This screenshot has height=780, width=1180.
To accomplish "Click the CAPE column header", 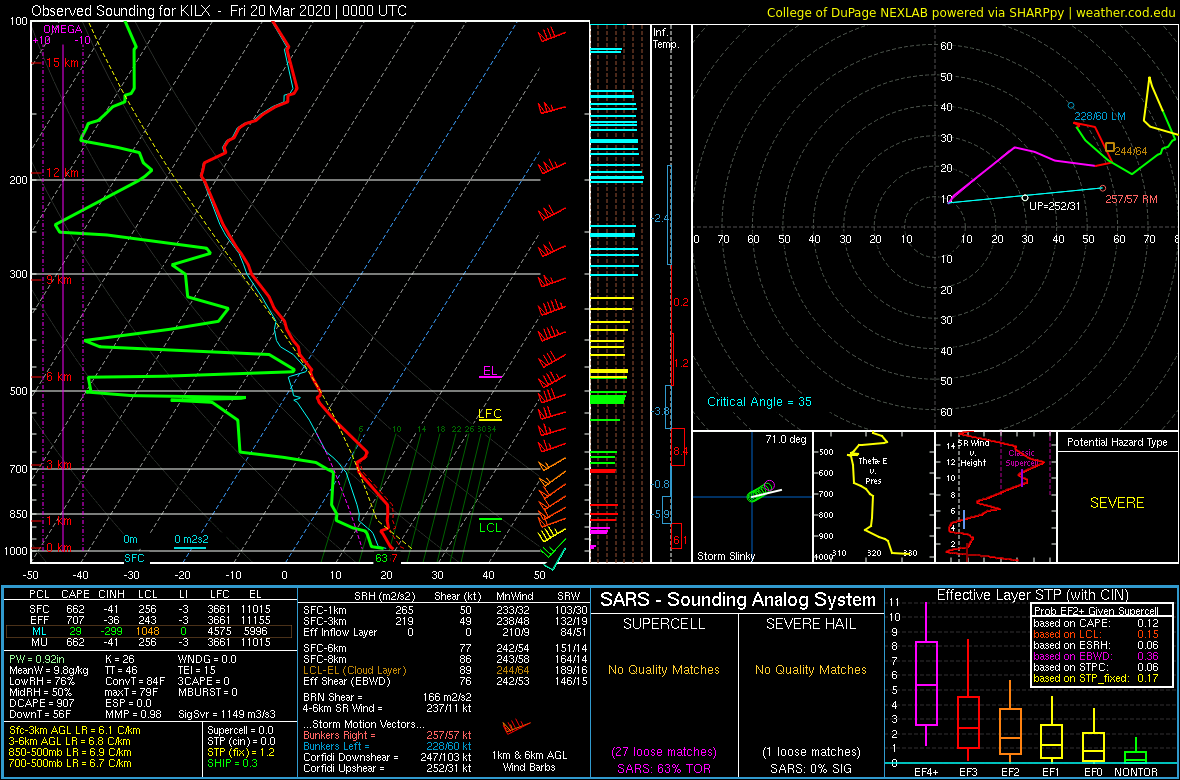I will click(74, 596).
